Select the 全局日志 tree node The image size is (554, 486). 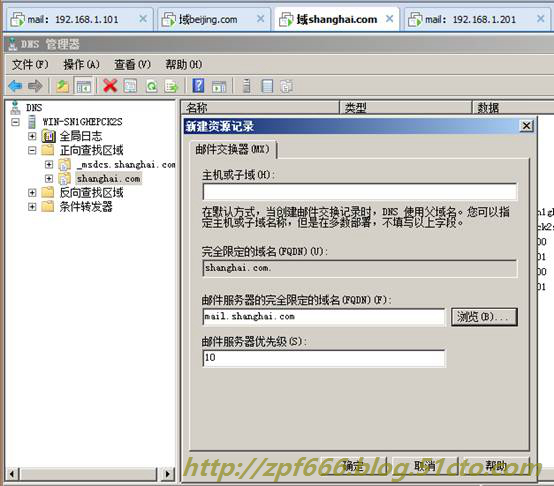81,136
